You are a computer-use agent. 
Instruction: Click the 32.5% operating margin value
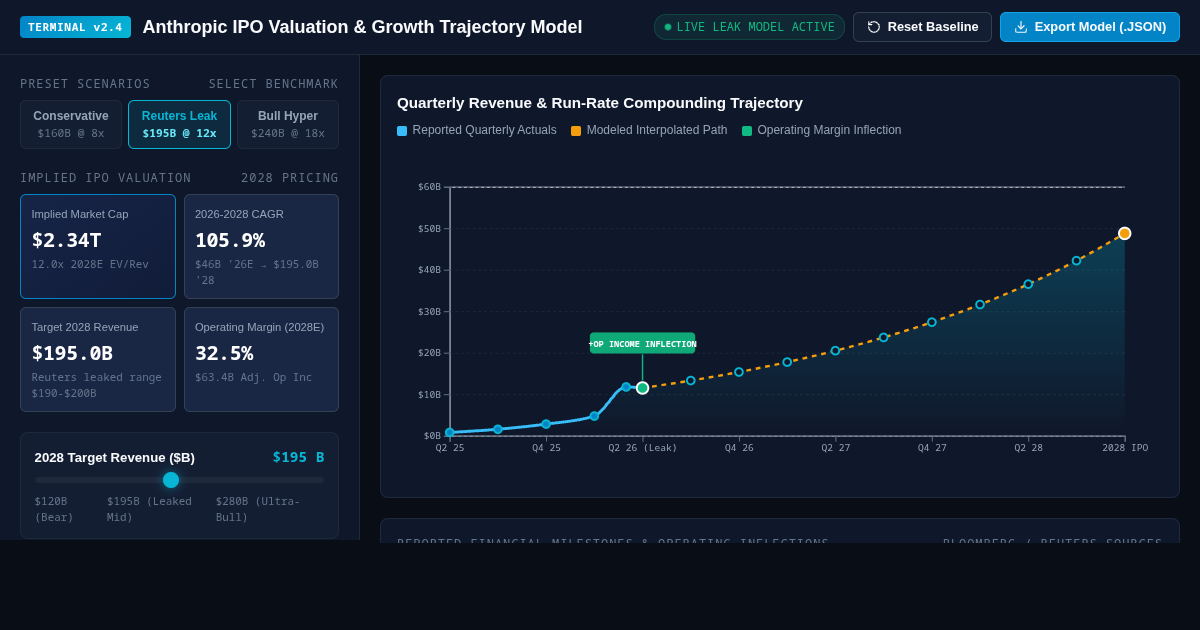click(224, 353)
